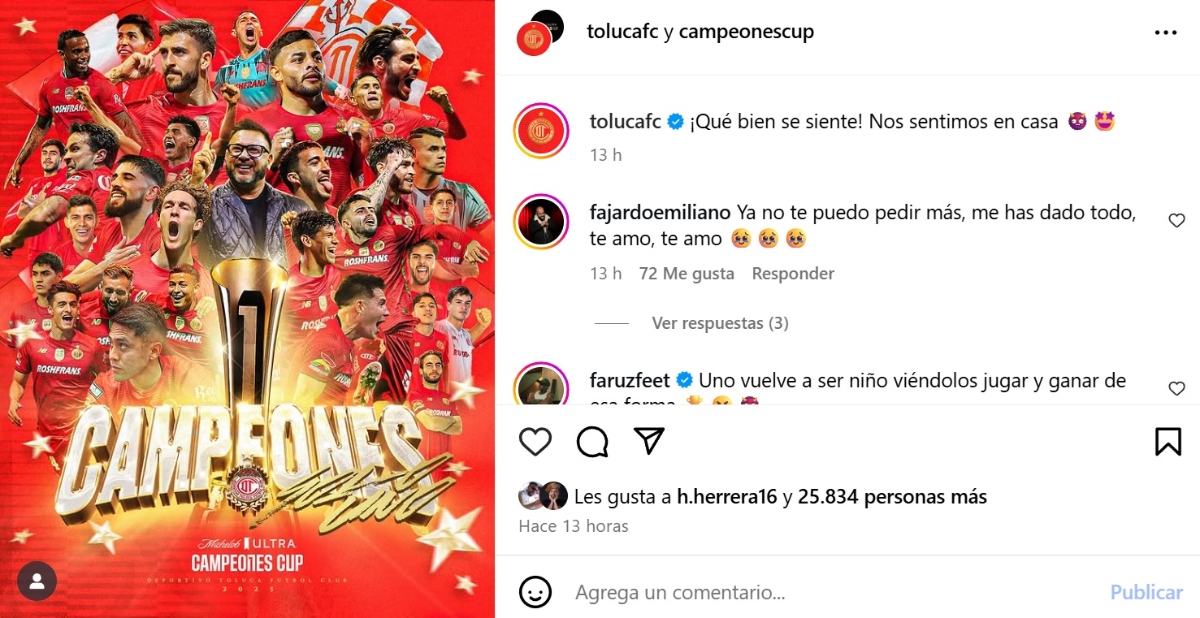Like faruzfeet's comment heart

point(1177,388)
